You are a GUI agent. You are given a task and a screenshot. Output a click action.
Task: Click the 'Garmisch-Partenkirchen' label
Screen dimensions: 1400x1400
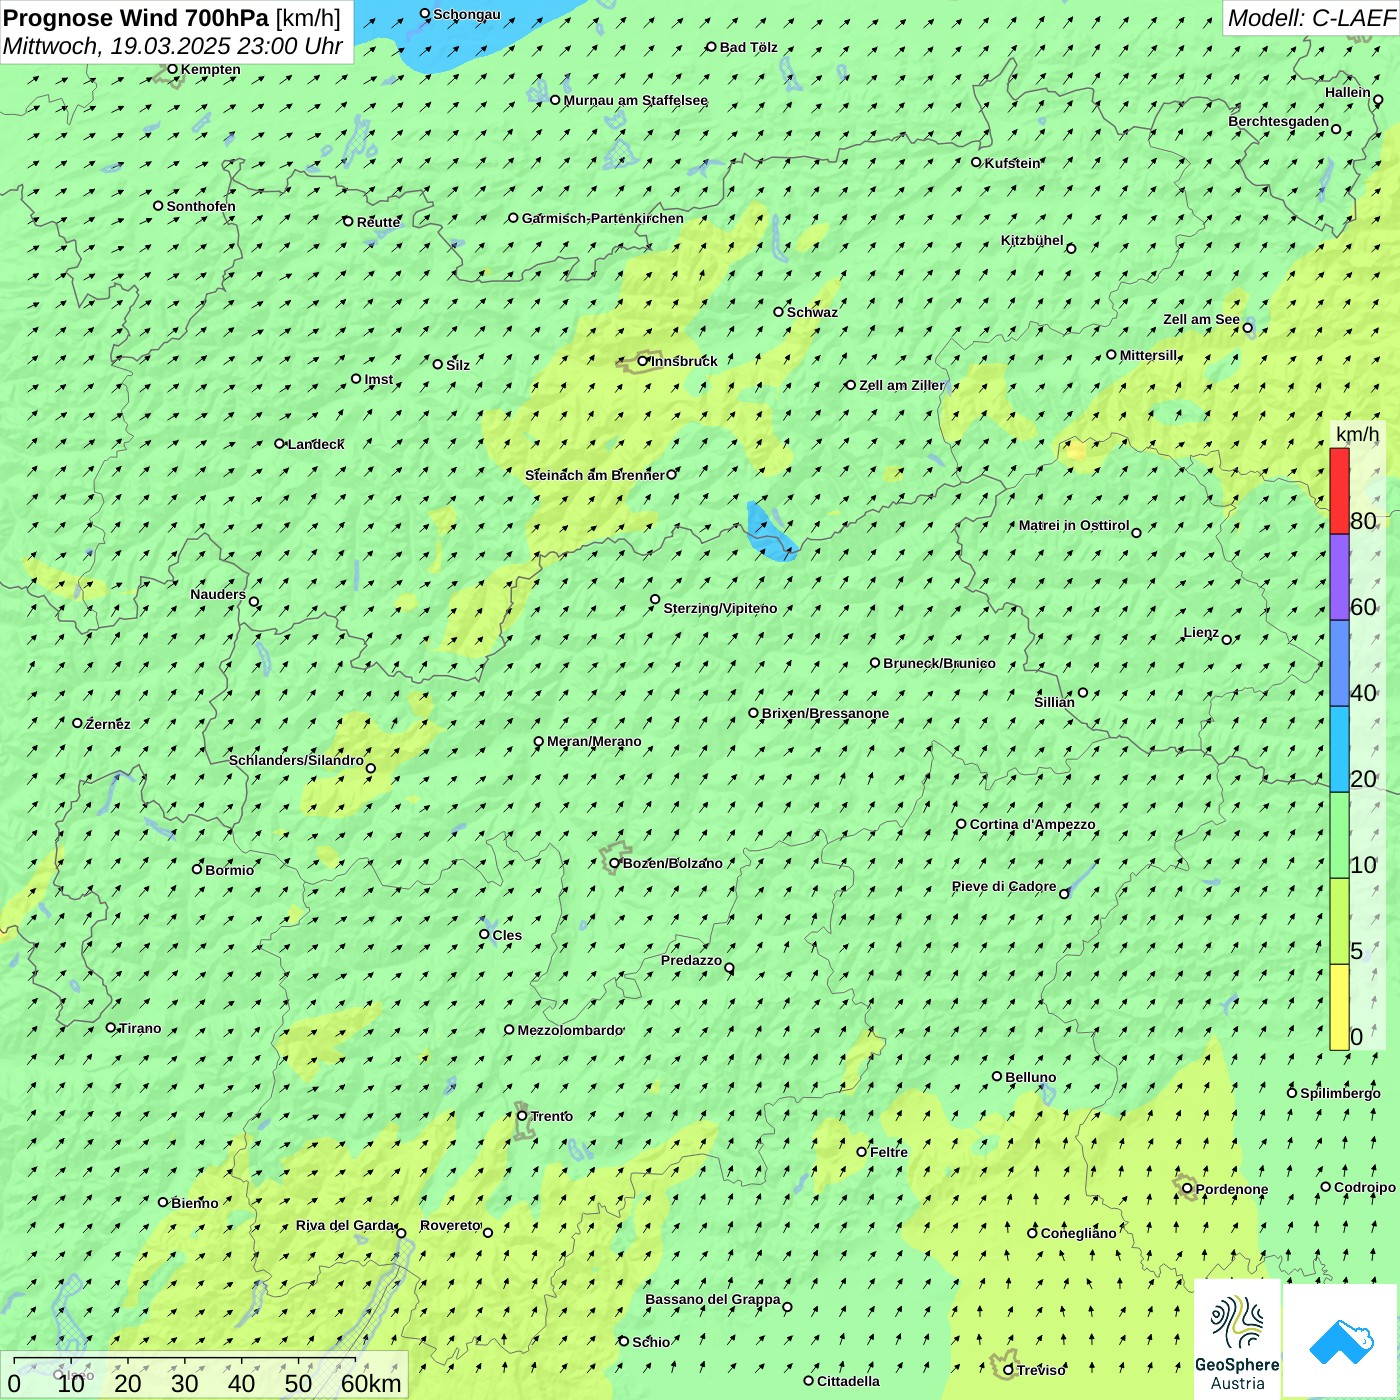[x=603, y=218]
